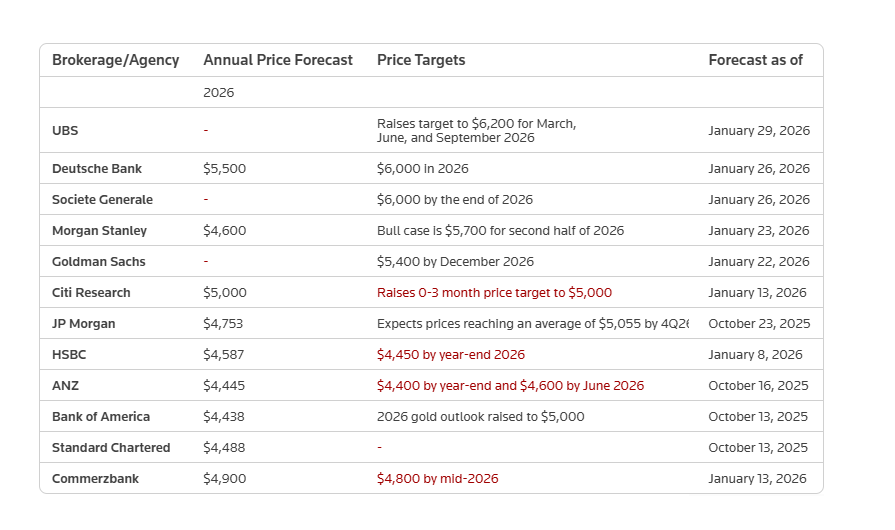Screen dimensions: 895x530
Task: Select the Societe Generale brokerage name
Action: tap(102, 200)
